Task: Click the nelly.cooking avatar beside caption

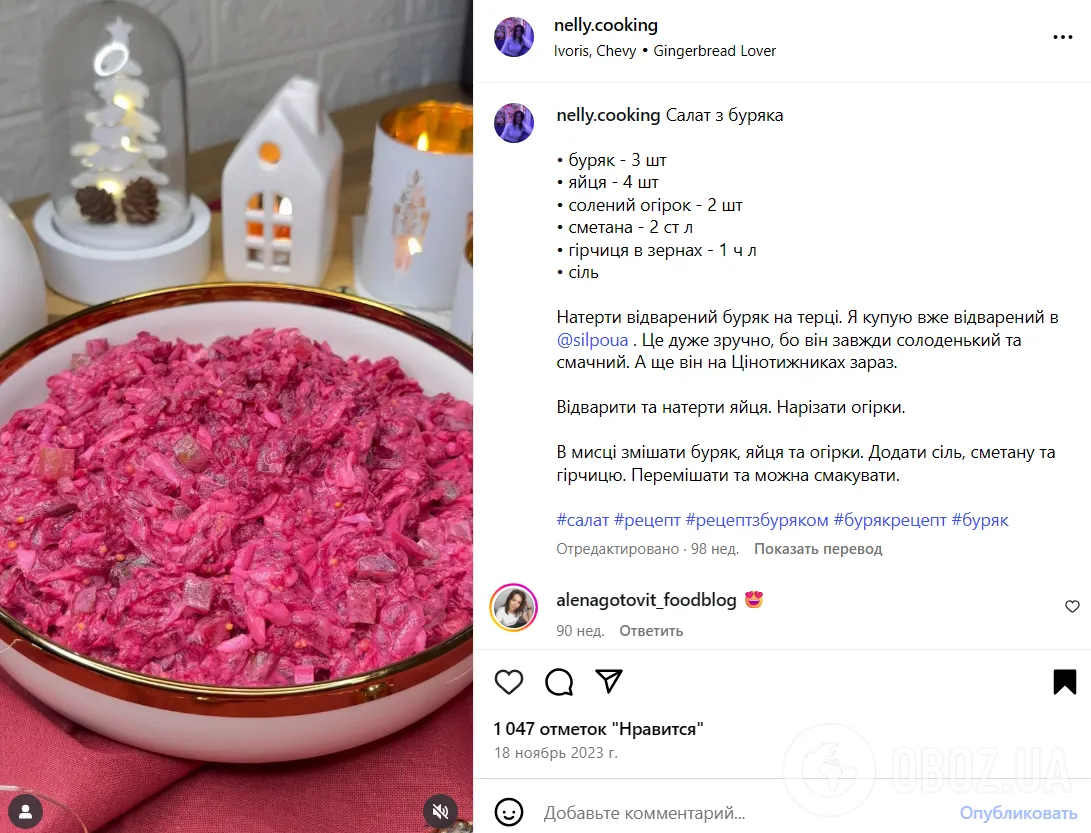Action: 514,123
